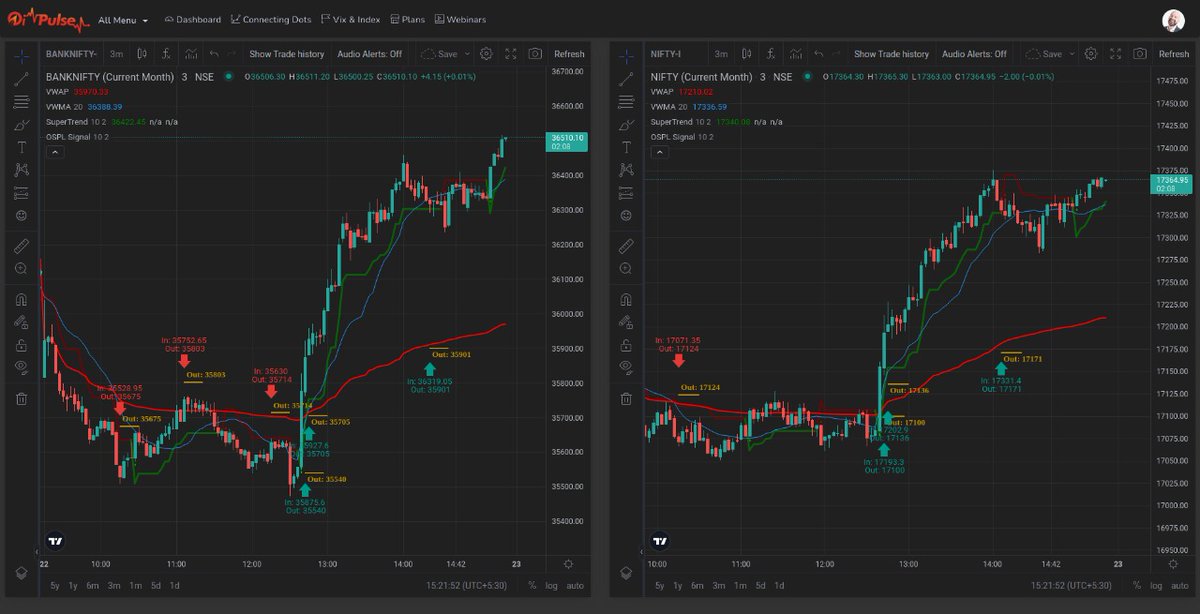Take snapshot of NIFTY chart

click(x=1141, y=54)
